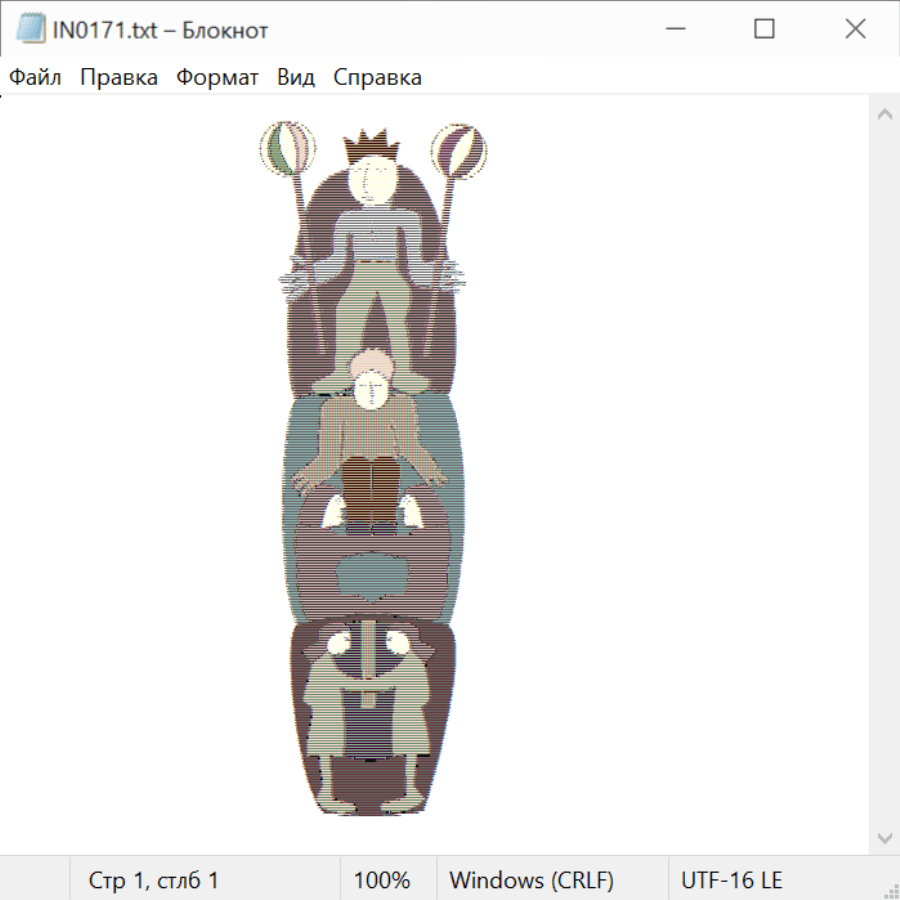Click the window resize grip at corner

[x=890, y=890]
